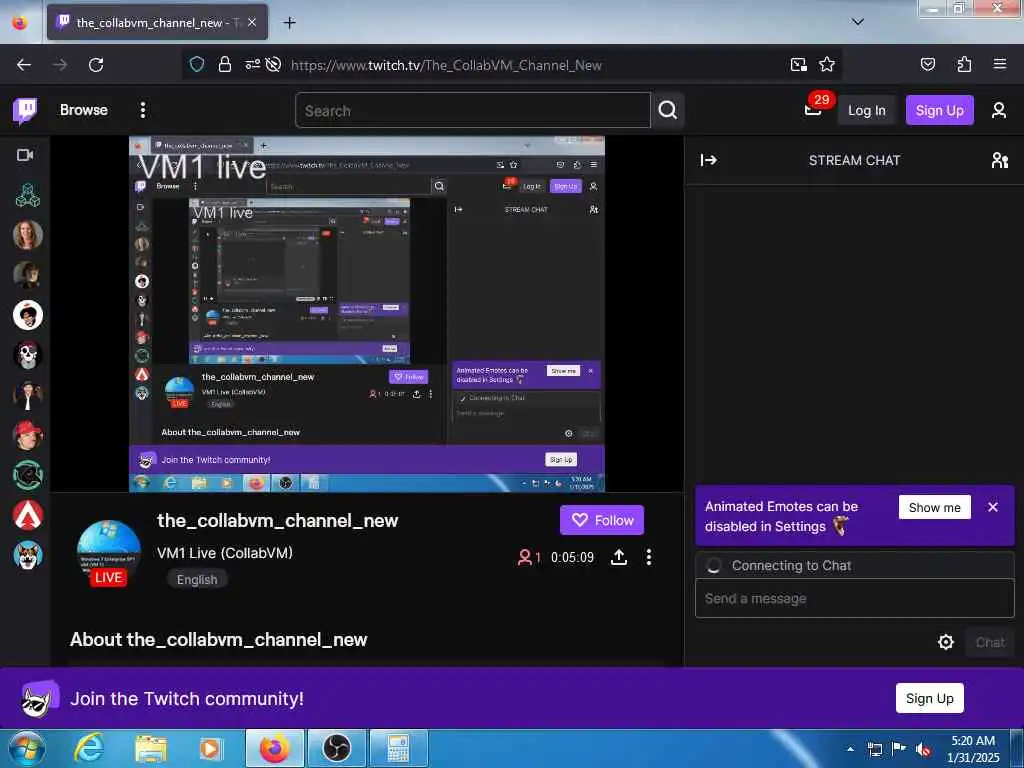Image resolution: width=1024 pixels, height=768 pixels.
Task: Open Internet Explorer from the taskbar
Action: pos(89,748)
